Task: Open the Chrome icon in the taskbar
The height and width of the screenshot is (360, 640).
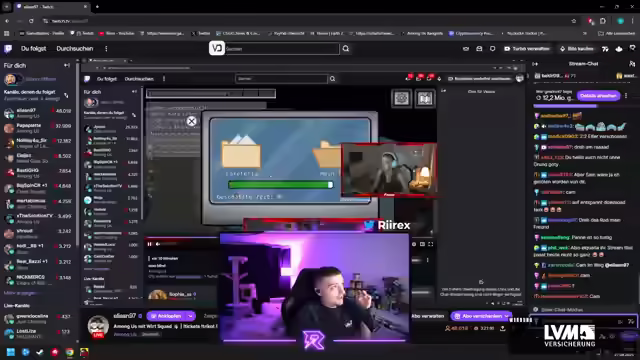Action: [69, 352]
